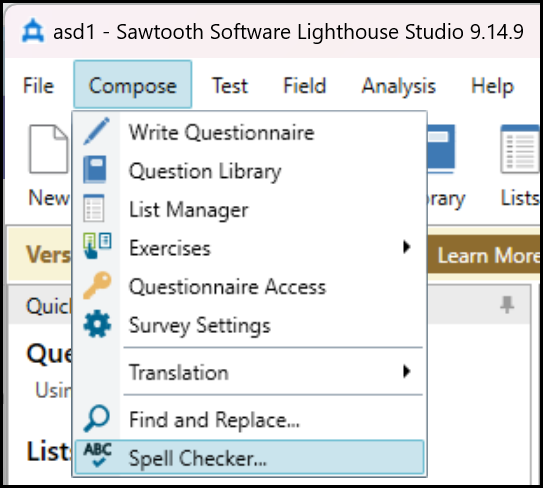Click the New blank page toolbar icon
Viewport: 543px width, 488px height.
(48, 149)
